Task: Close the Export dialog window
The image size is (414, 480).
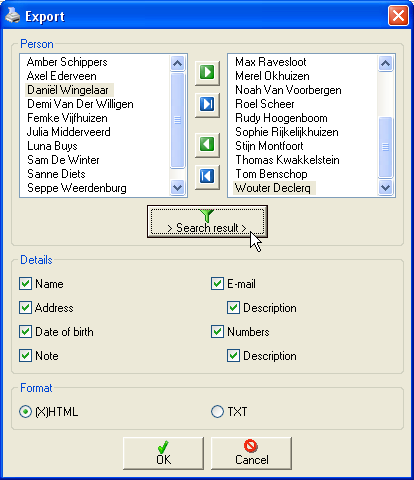Action: point(398,15)
